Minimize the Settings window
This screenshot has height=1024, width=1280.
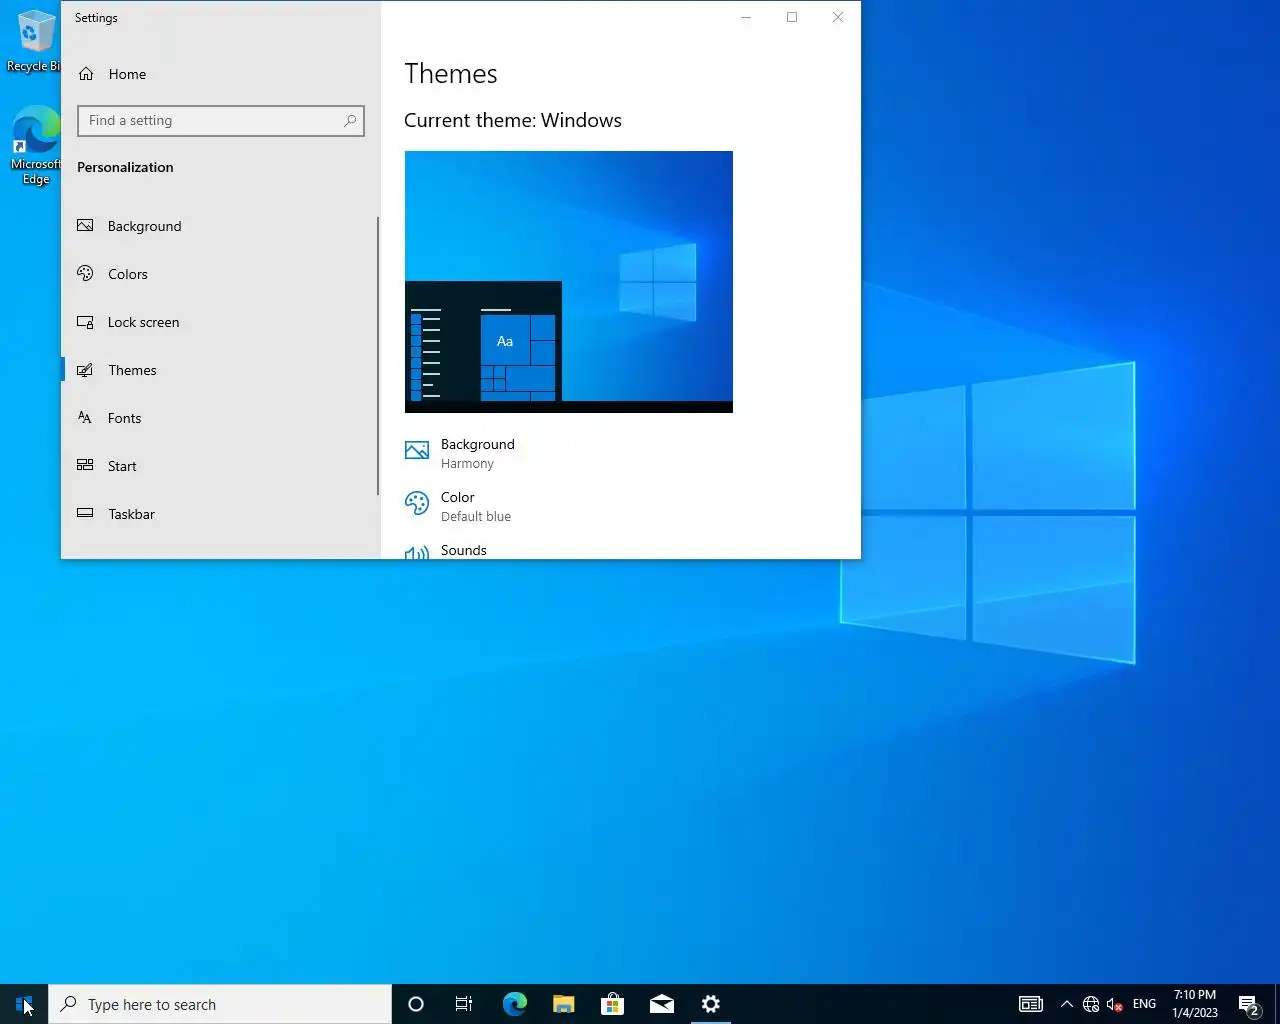[746, 17]
